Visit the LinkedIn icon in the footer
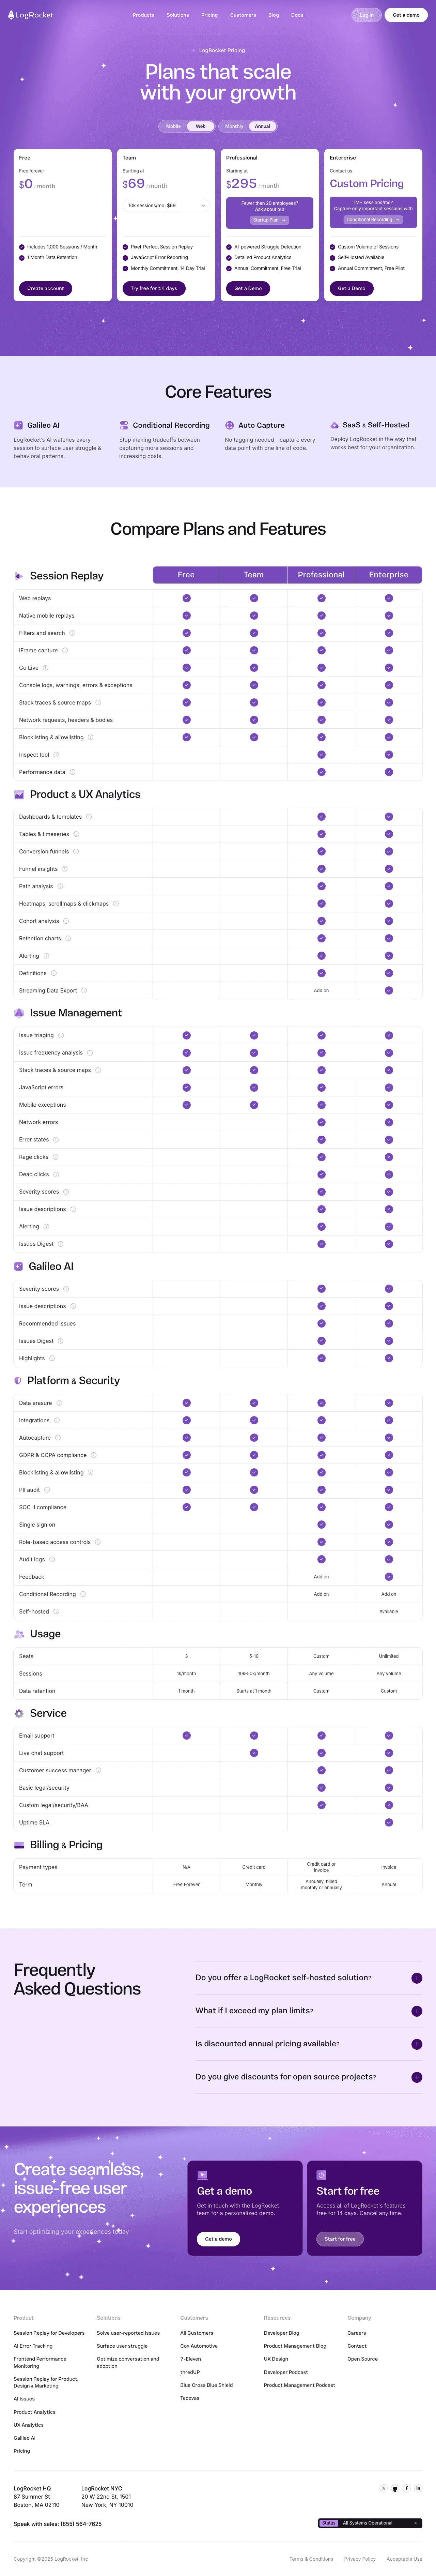Image resolution: width=436 pixels, height=2576 pixels. point(418,2488)
